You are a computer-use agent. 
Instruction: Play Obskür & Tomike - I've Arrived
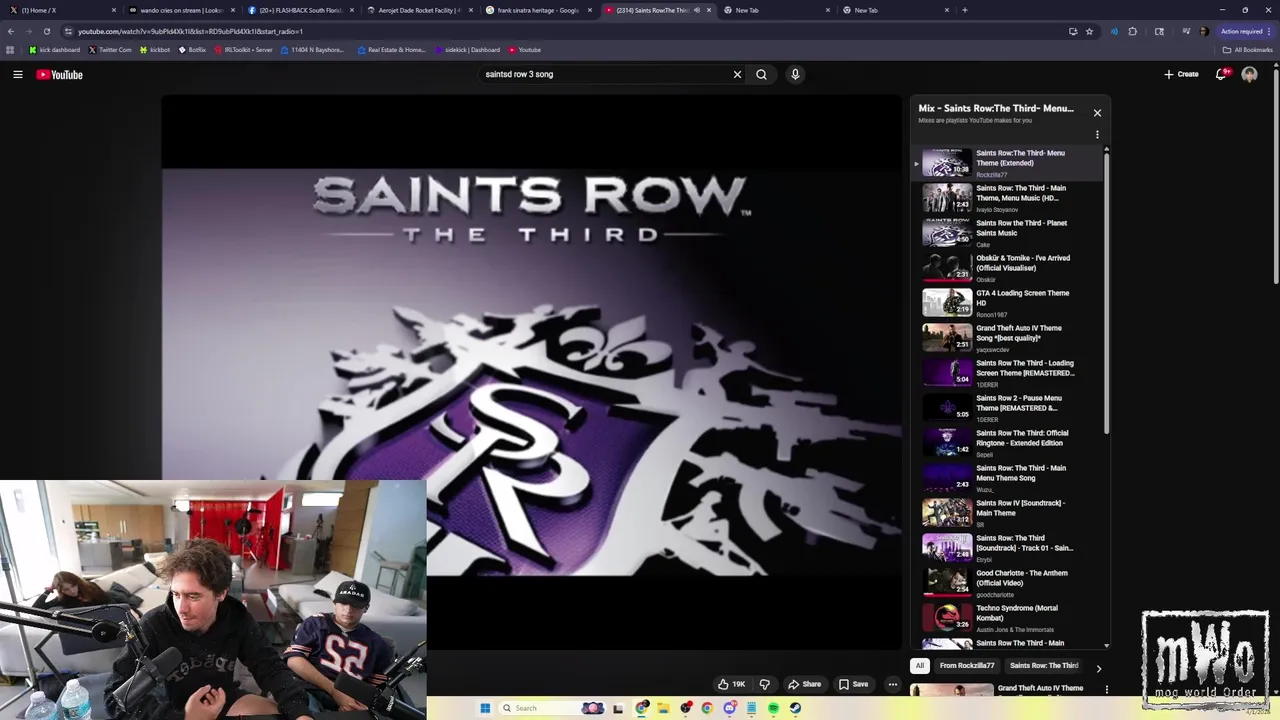[1009, 268]
